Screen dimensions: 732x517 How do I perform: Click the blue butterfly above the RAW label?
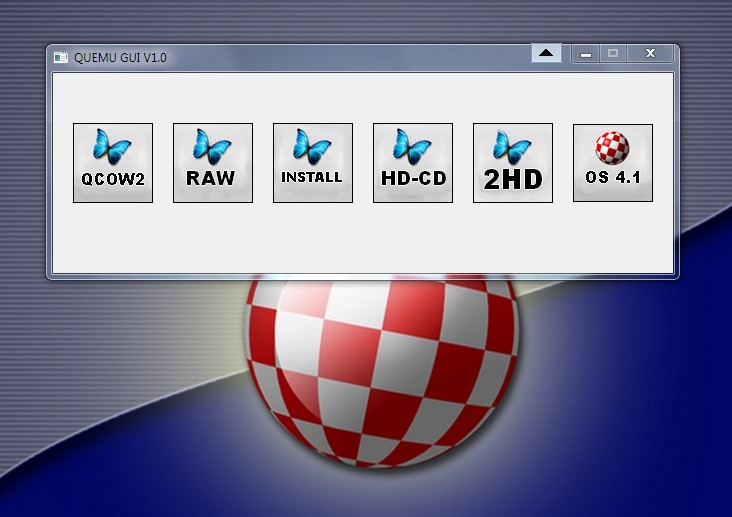pos(212,146)
